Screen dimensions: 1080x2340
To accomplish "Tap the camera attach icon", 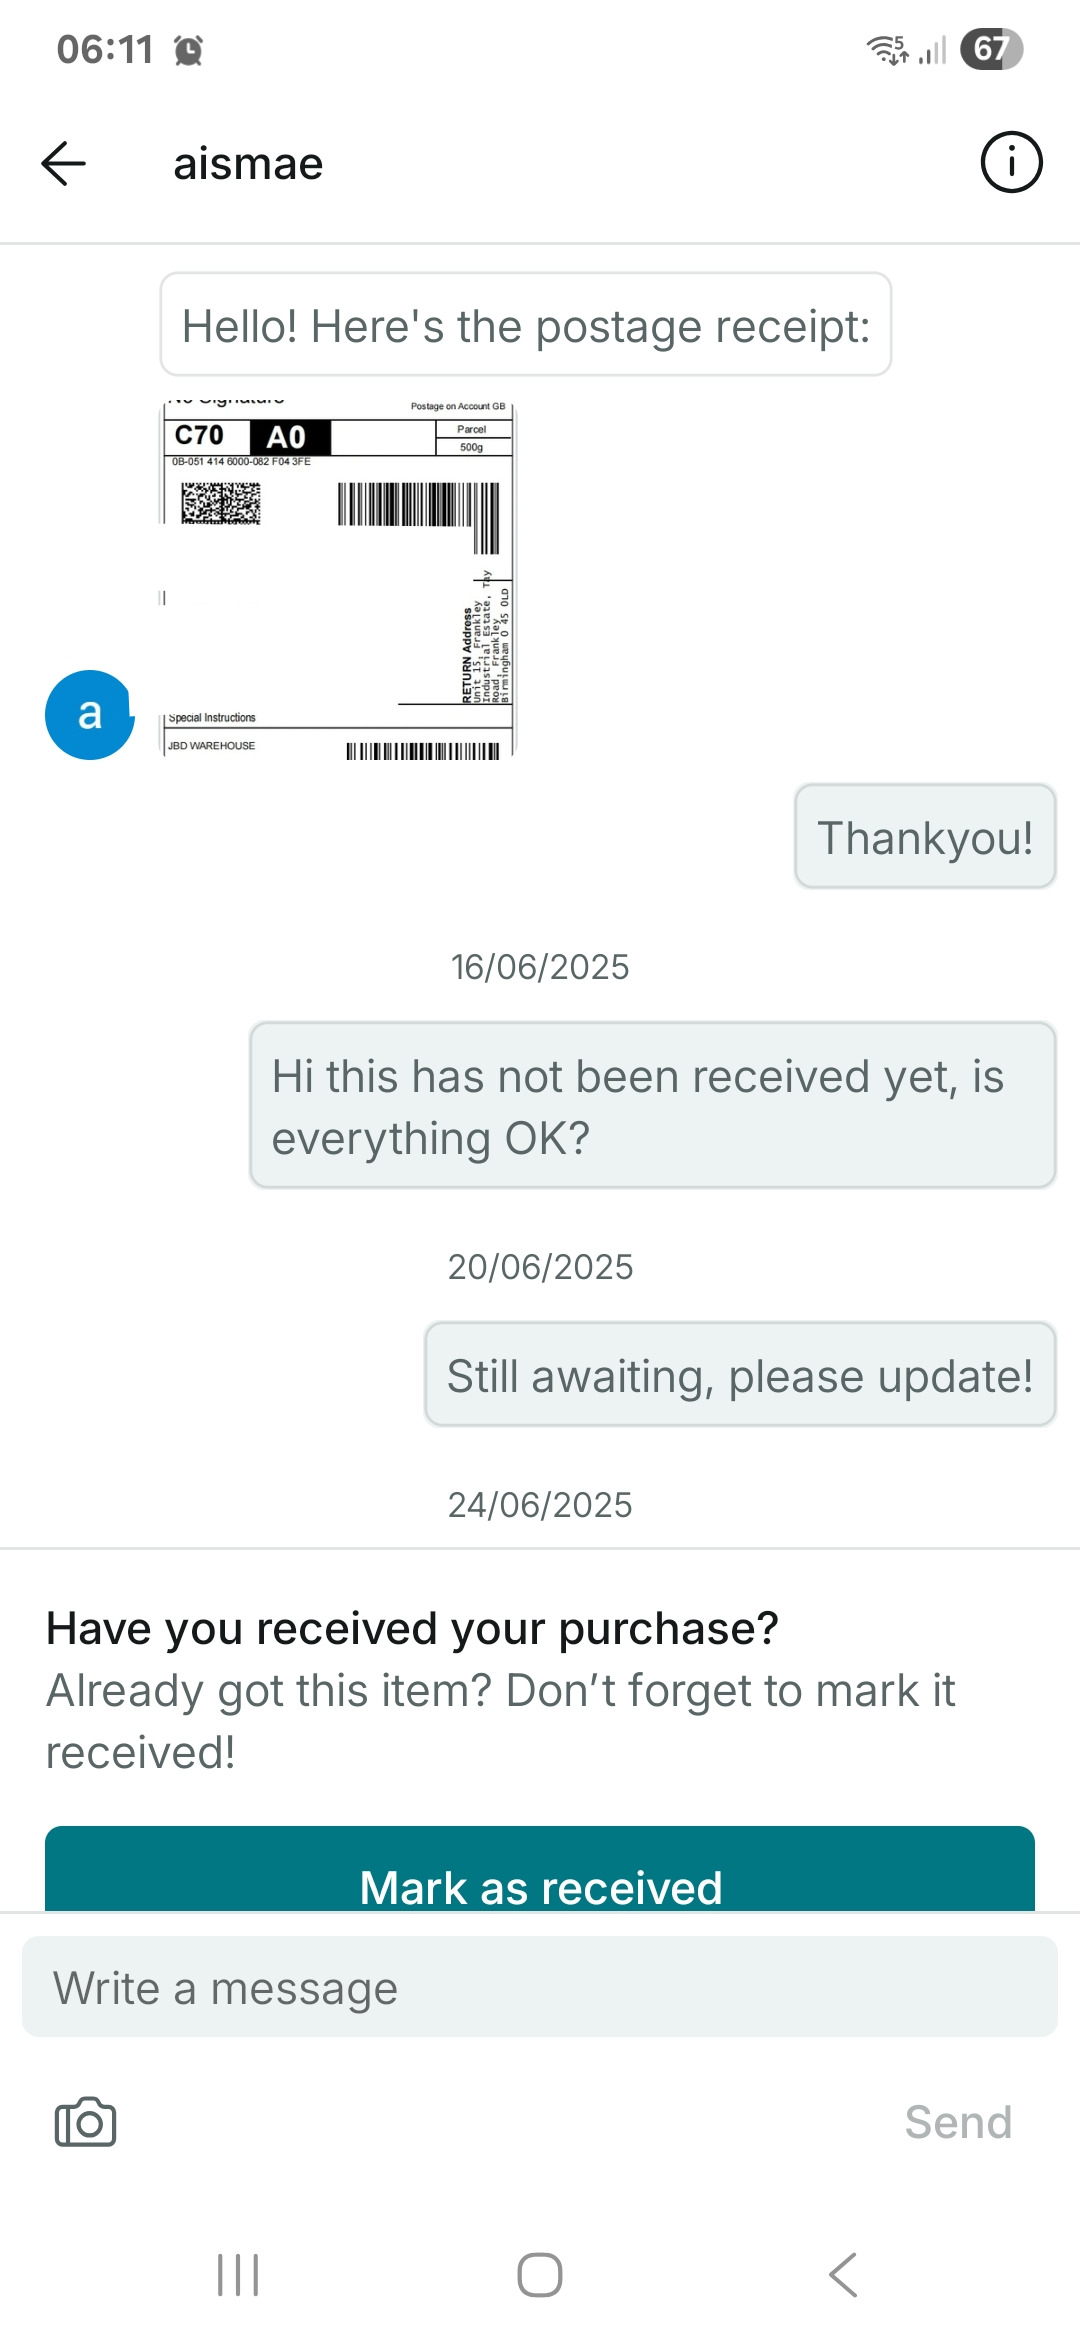I will click(x=85, y=2122).
